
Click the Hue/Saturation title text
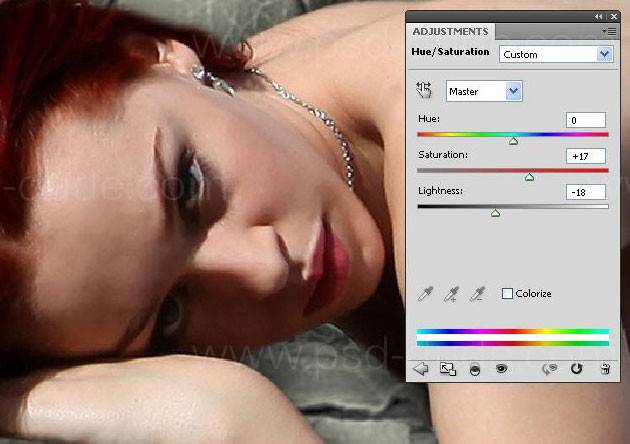pyautogui.click(x=450, y=52)
